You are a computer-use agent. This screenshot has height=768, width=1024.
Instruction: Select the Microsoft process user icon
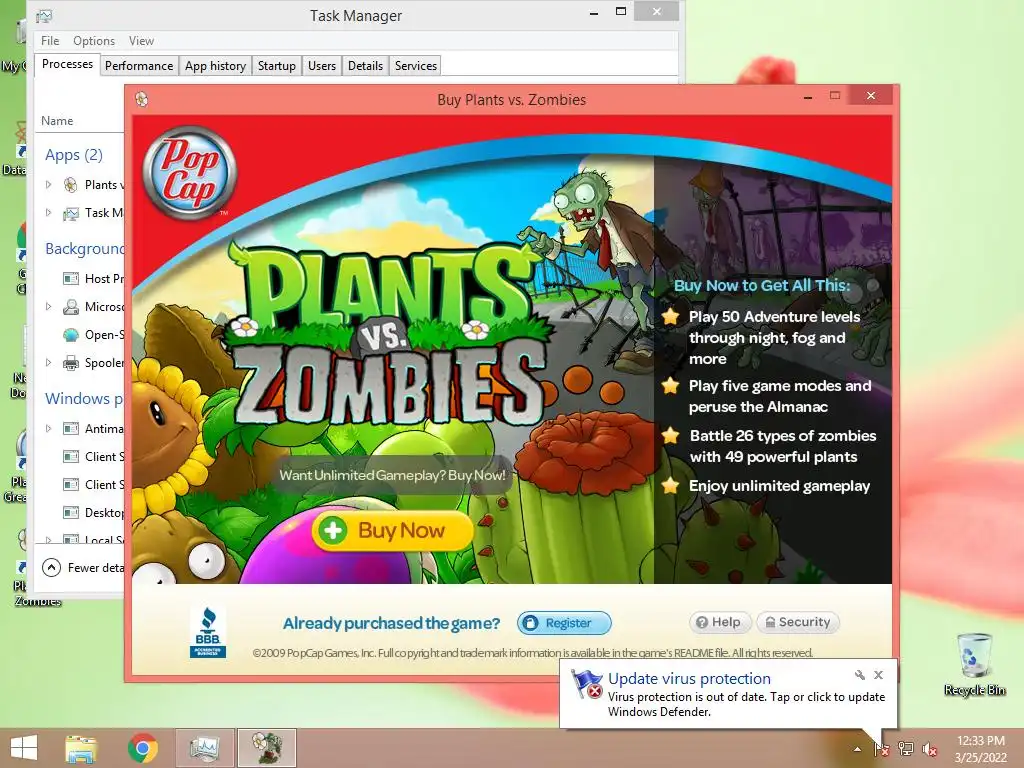coord(71,307)
